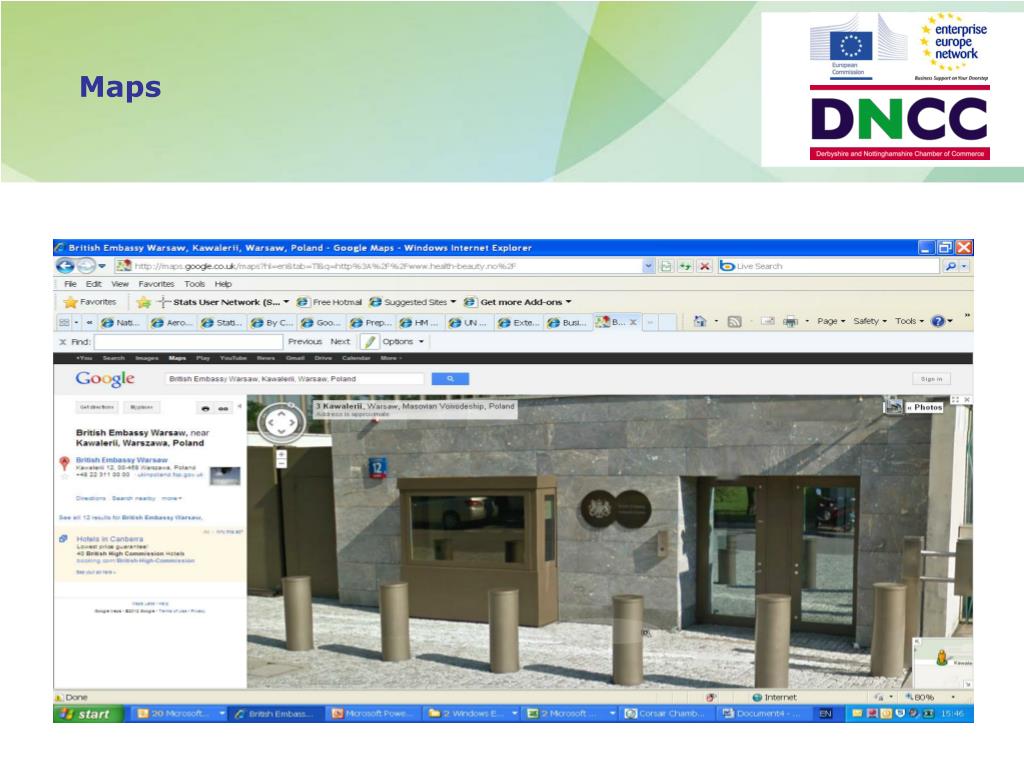1024x768 pixels.
Task: Click the Home house icon
Action: 700,321
